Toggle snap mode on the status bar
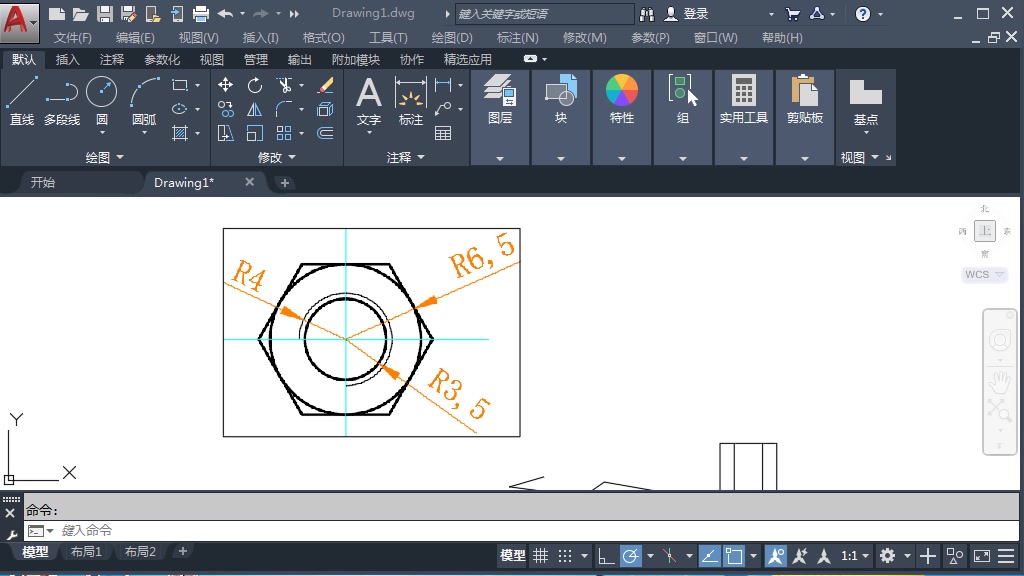1024x576 pixels. pos(566,555)
